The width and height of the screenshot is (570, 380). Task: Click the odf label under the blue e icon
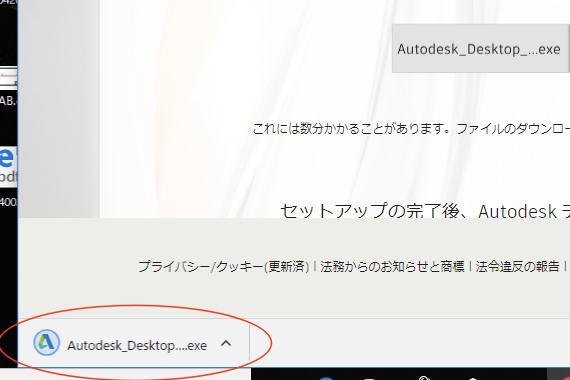tap(8, 177)
